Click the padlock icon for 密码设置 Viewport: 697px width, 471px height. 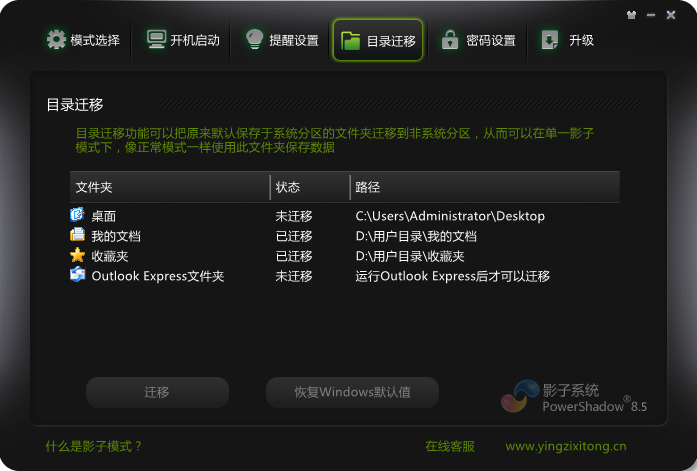click(450, 40)
